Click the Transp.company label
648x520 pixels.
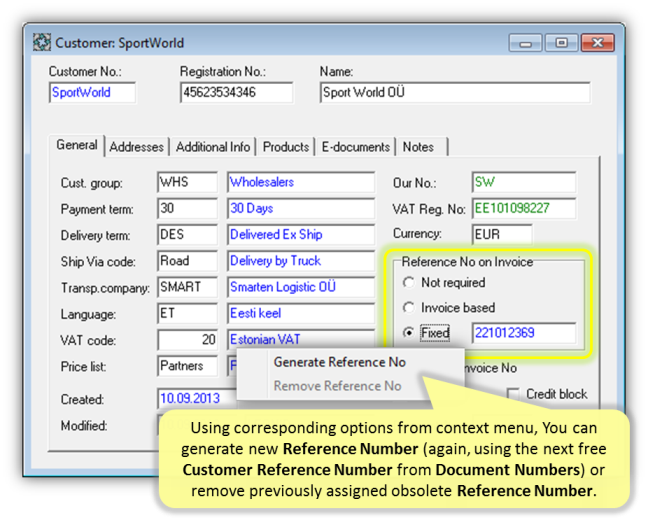tap(105, 288)
